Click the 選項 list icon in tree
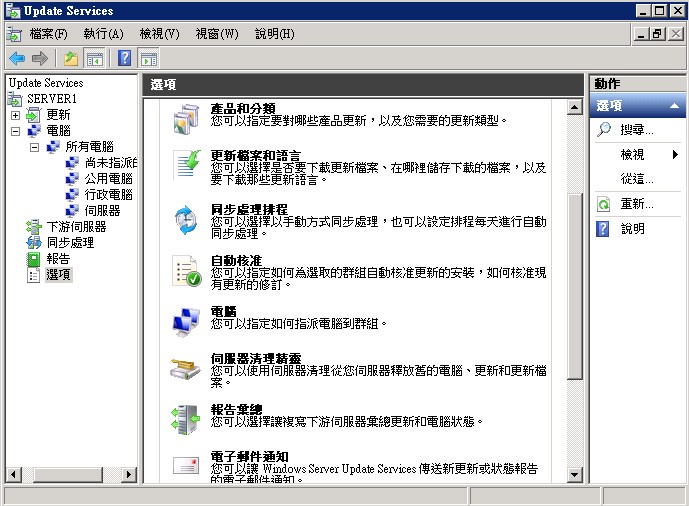The height and width of the screenshot is (506, 689). pyautogui.click(x=33, y=275)
